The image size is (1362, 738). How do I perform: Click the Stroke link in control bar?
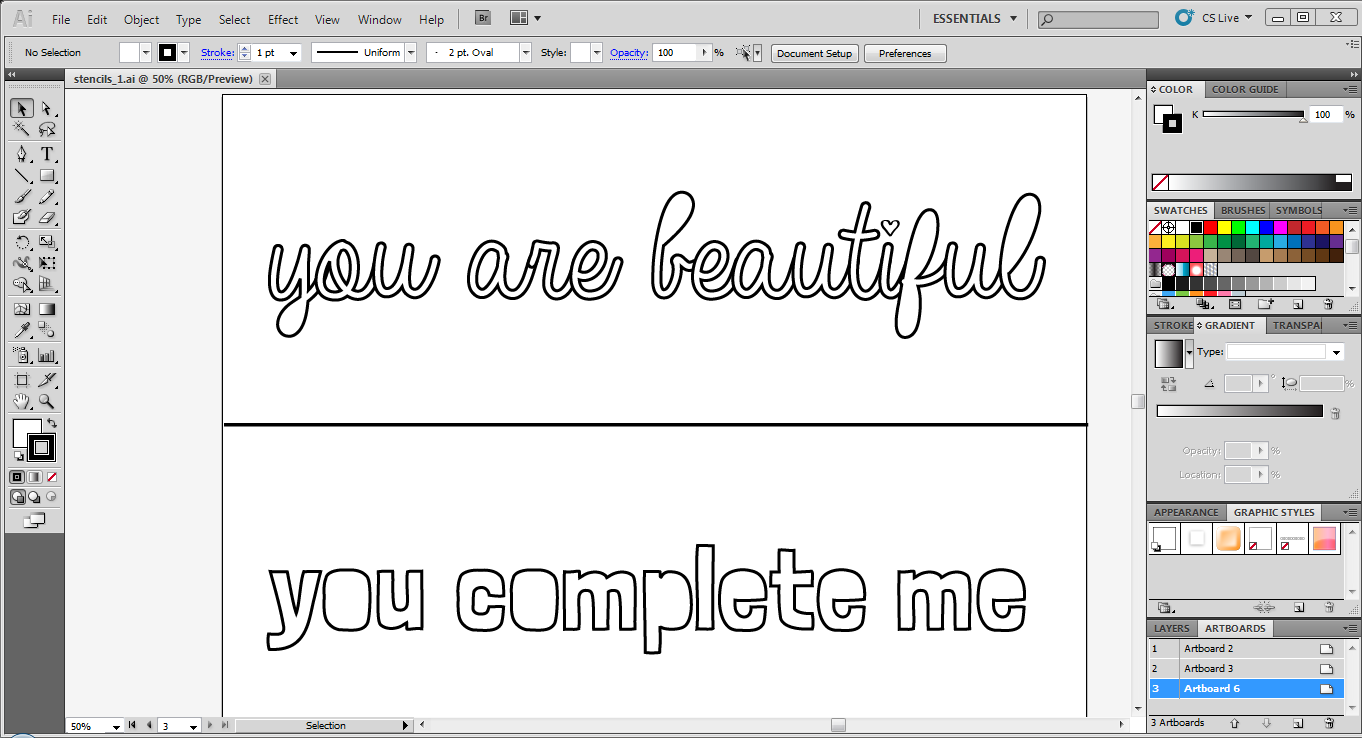(217, 53)
